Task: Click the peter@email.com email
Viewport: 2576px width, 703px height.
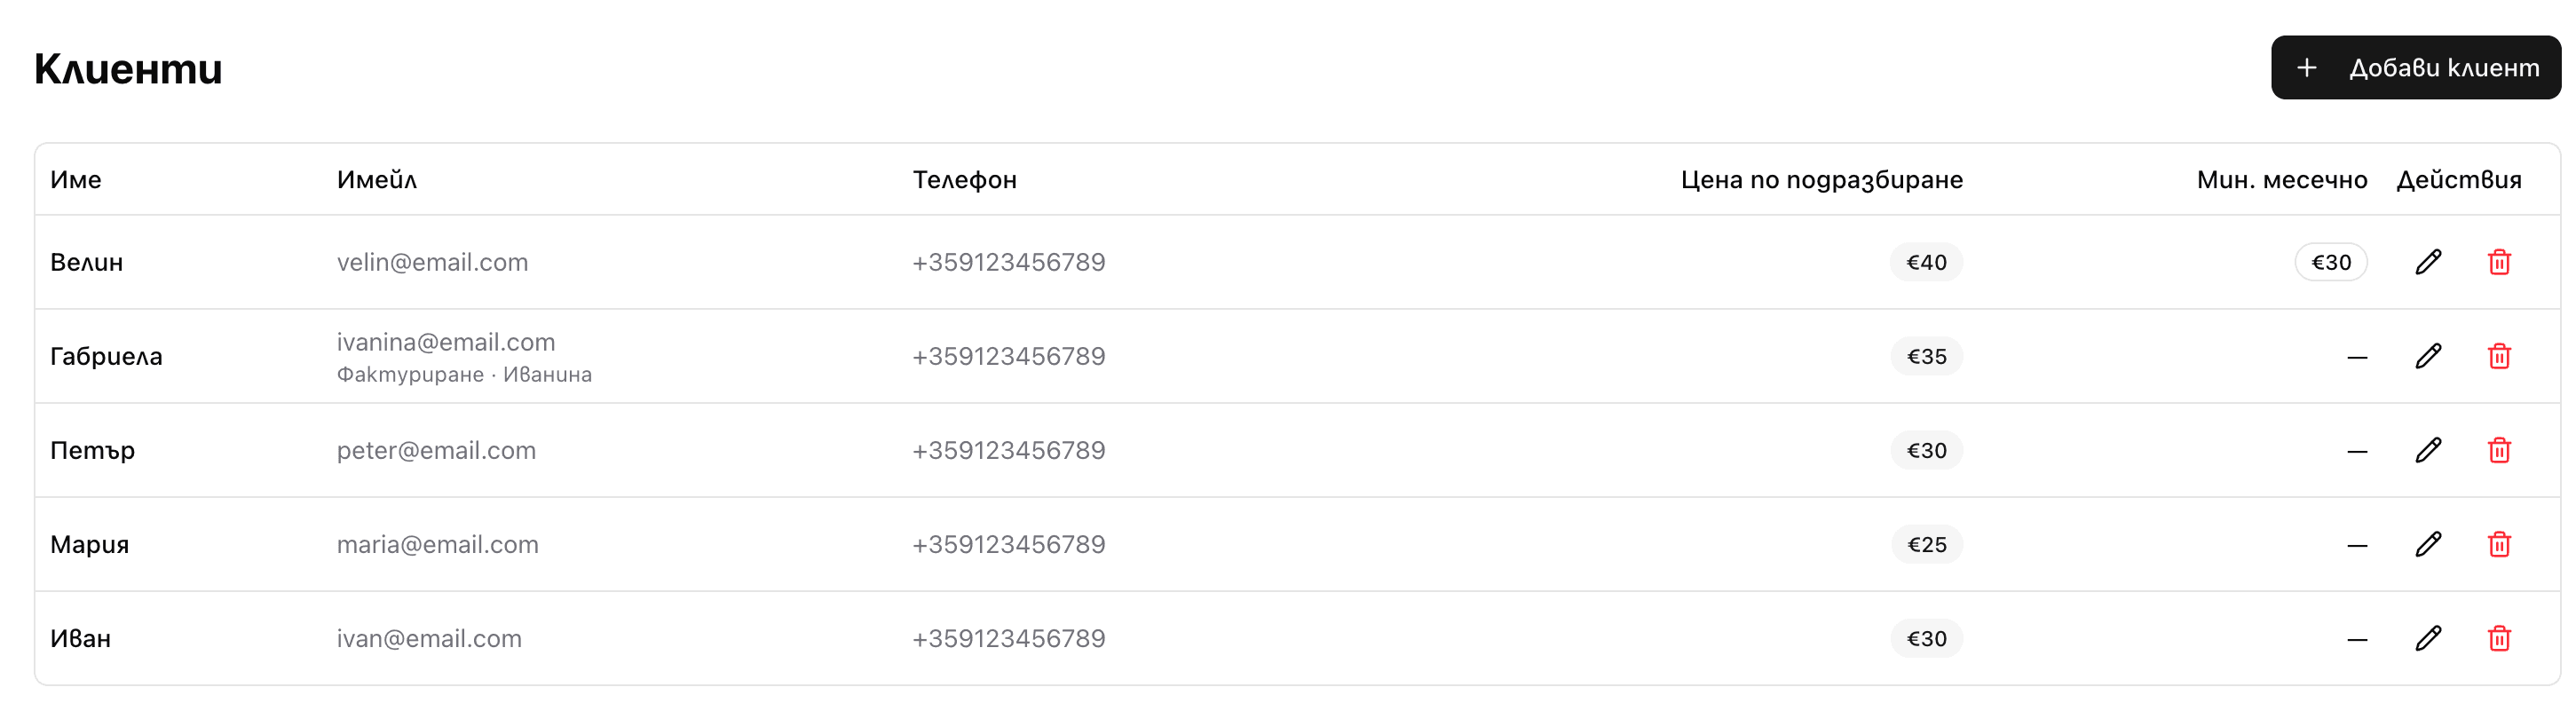Action: [x=436, y=450]
